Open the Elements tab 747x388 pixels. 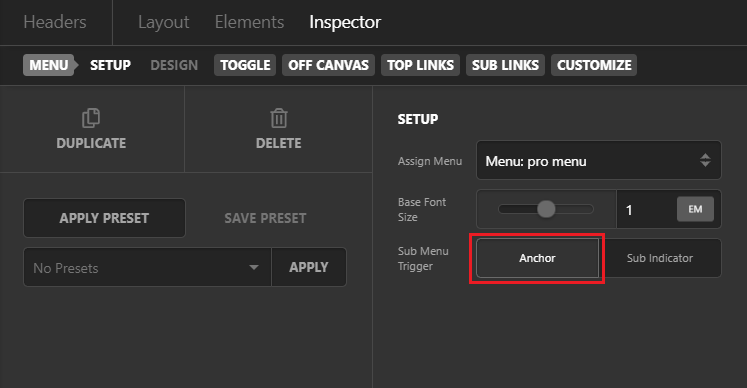249,22
